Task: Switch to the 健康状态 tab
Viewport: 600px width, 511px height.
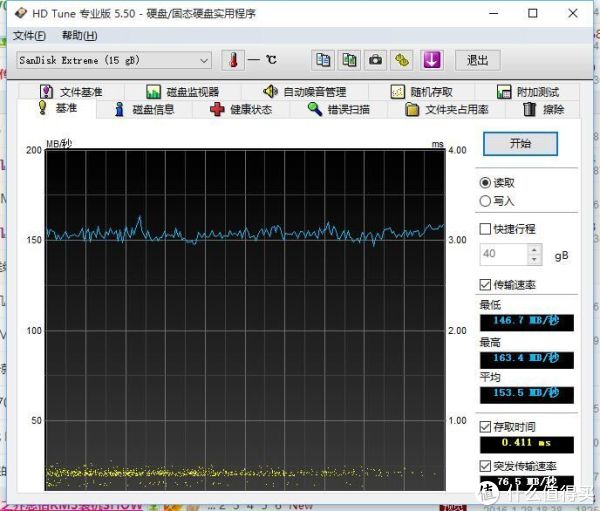Action: [241, 109]
